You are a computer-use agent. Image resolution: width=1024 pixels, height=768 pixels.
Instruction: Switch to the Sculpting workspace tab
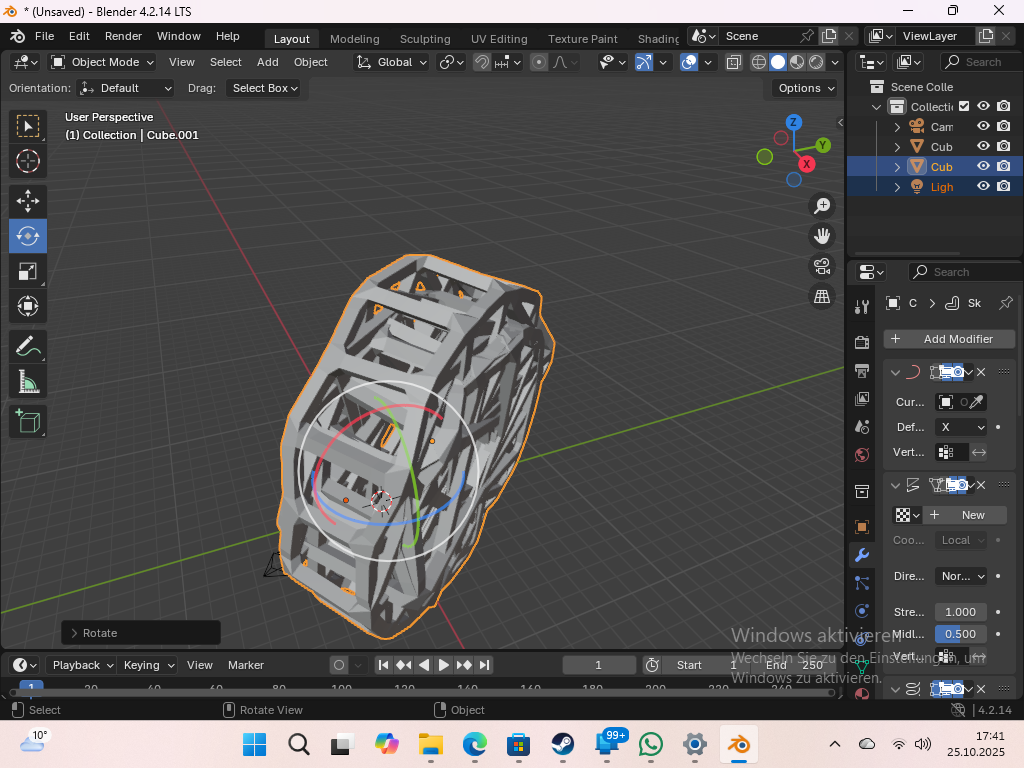(425, 39)
